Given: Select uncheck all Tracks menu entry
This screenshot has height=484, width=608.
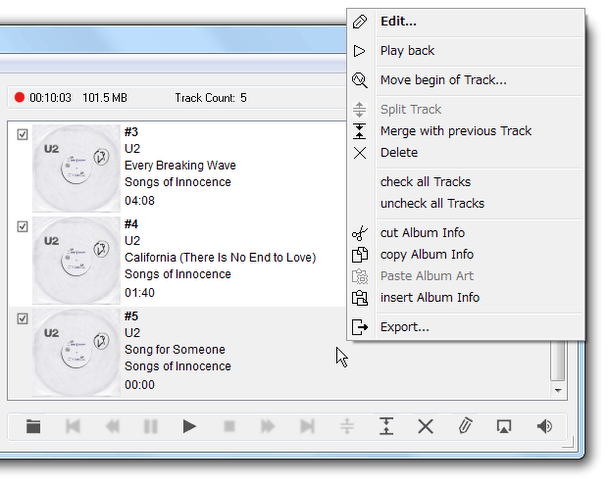Looking at the screenshot, I should [432, 204].
